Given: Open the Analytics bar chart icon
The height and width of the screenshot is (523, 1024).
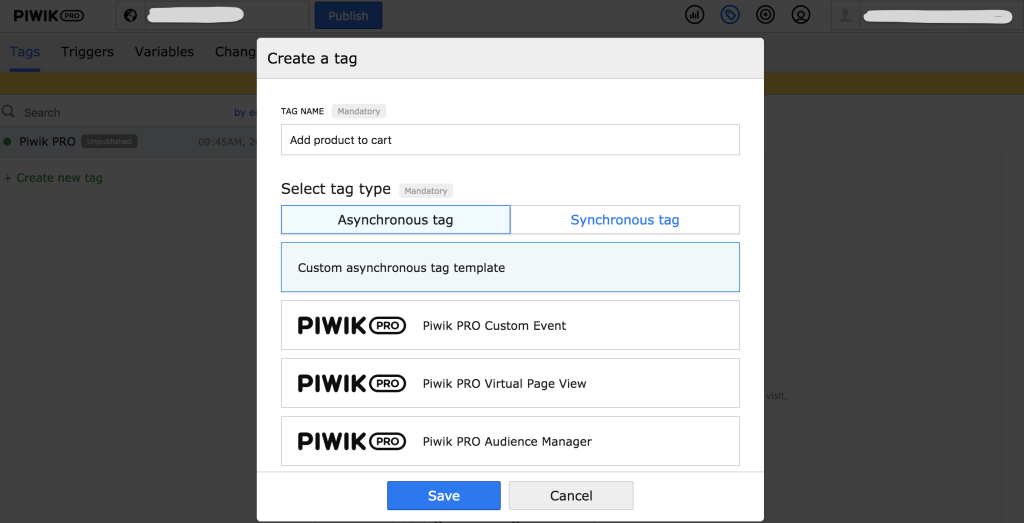Looking at the screenshot, I should click(694, 14).
